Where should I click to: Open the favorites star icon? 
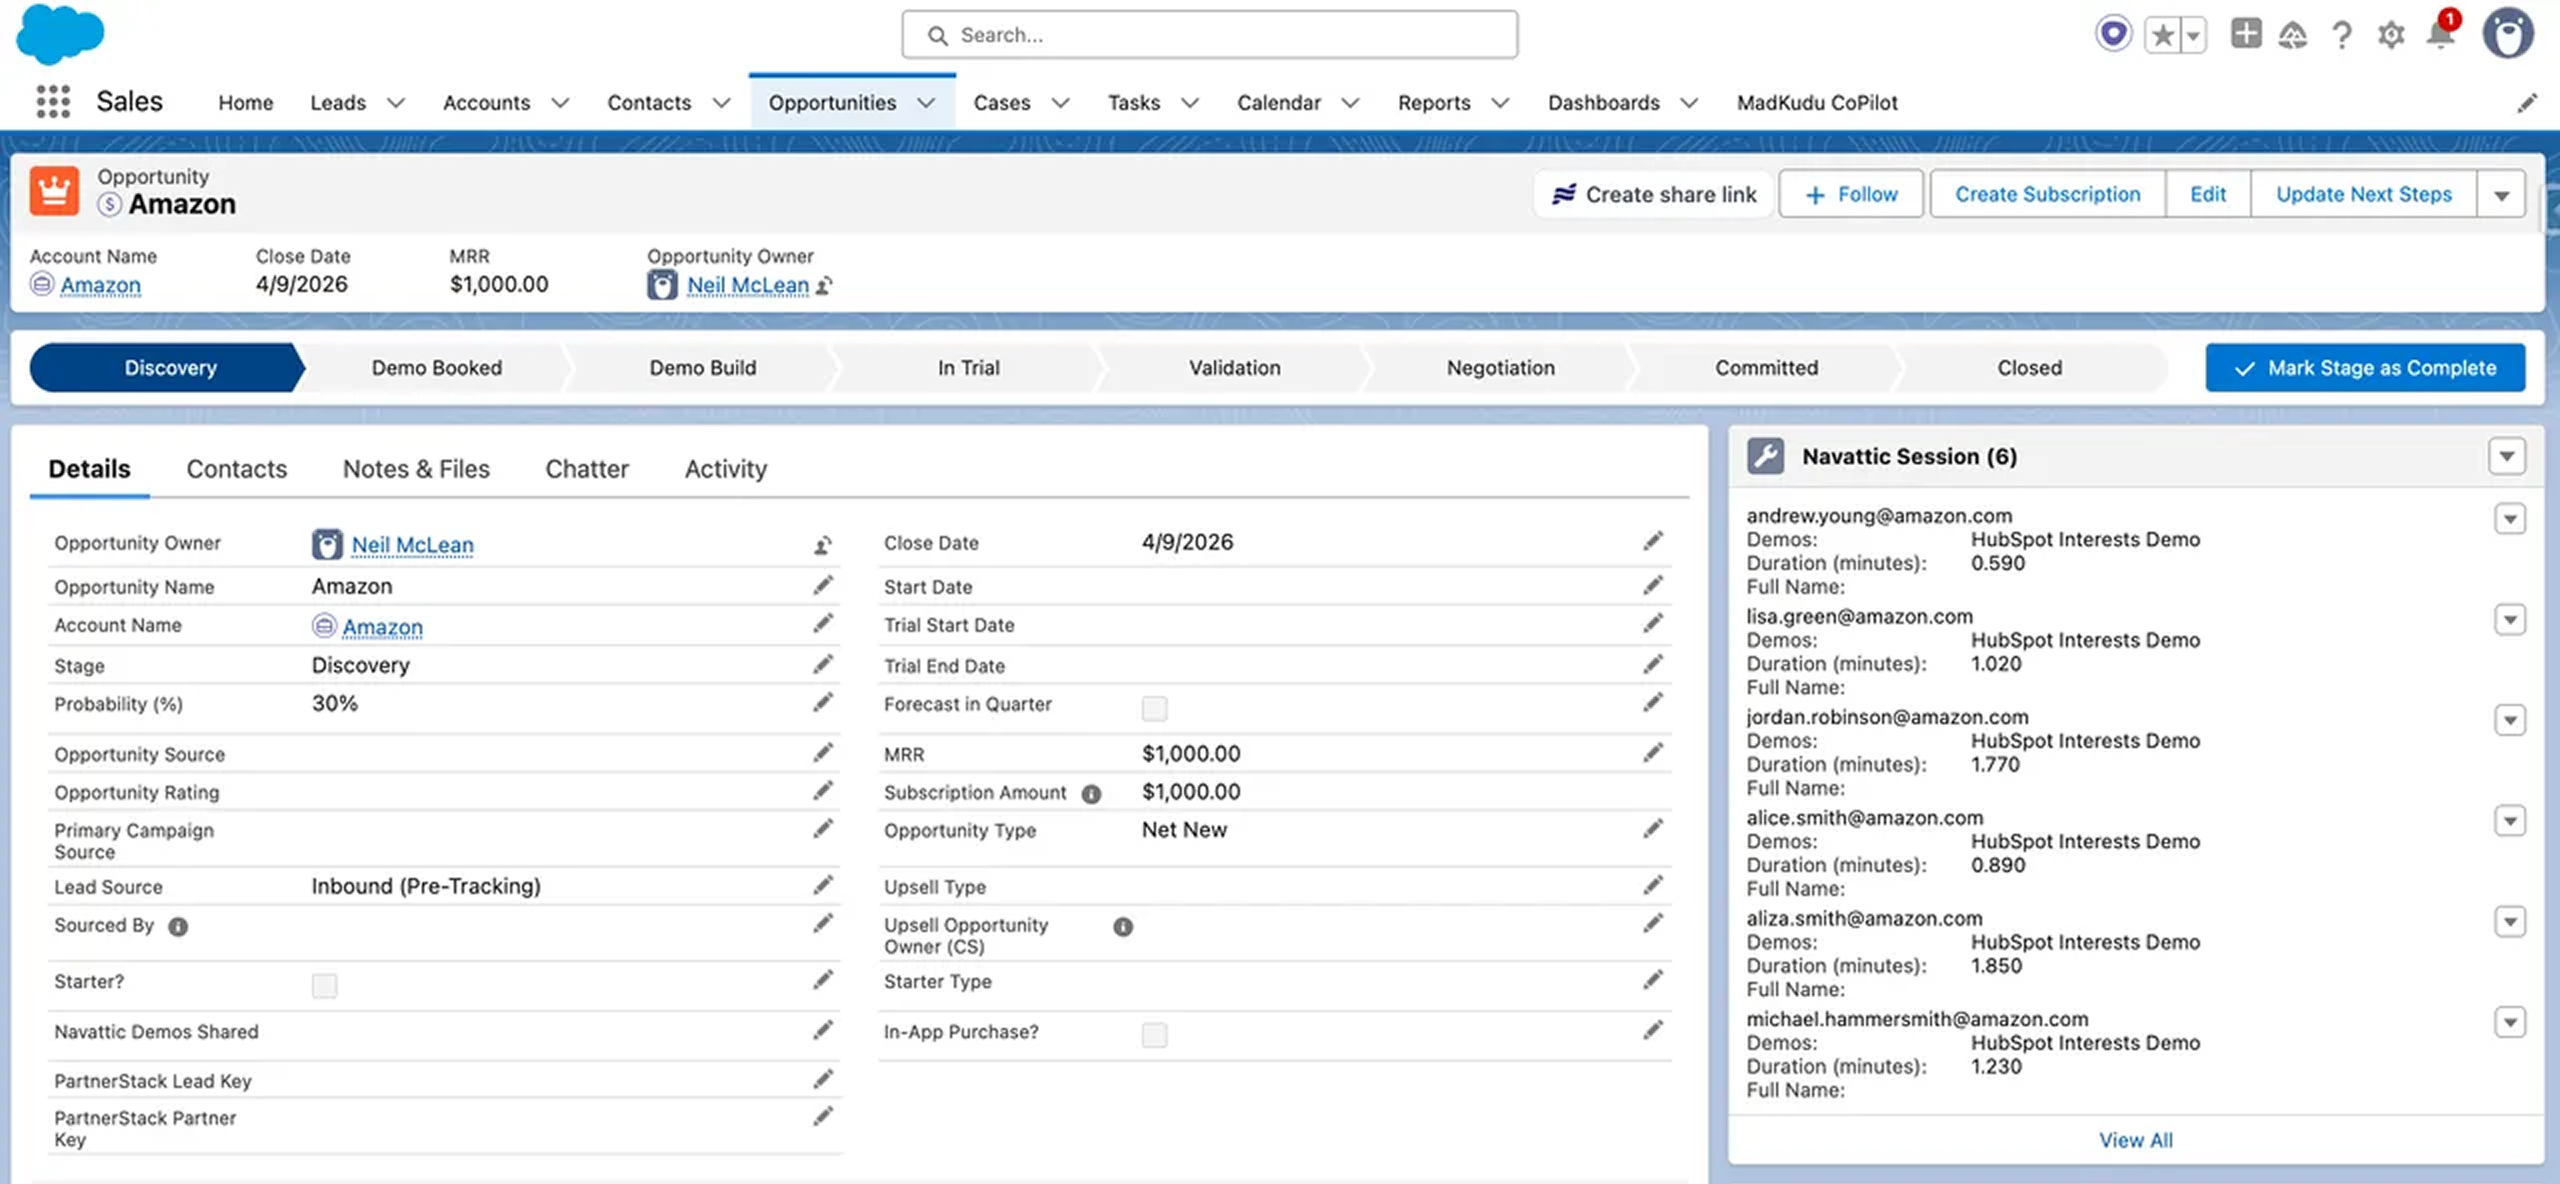(x=2162, y=36)
